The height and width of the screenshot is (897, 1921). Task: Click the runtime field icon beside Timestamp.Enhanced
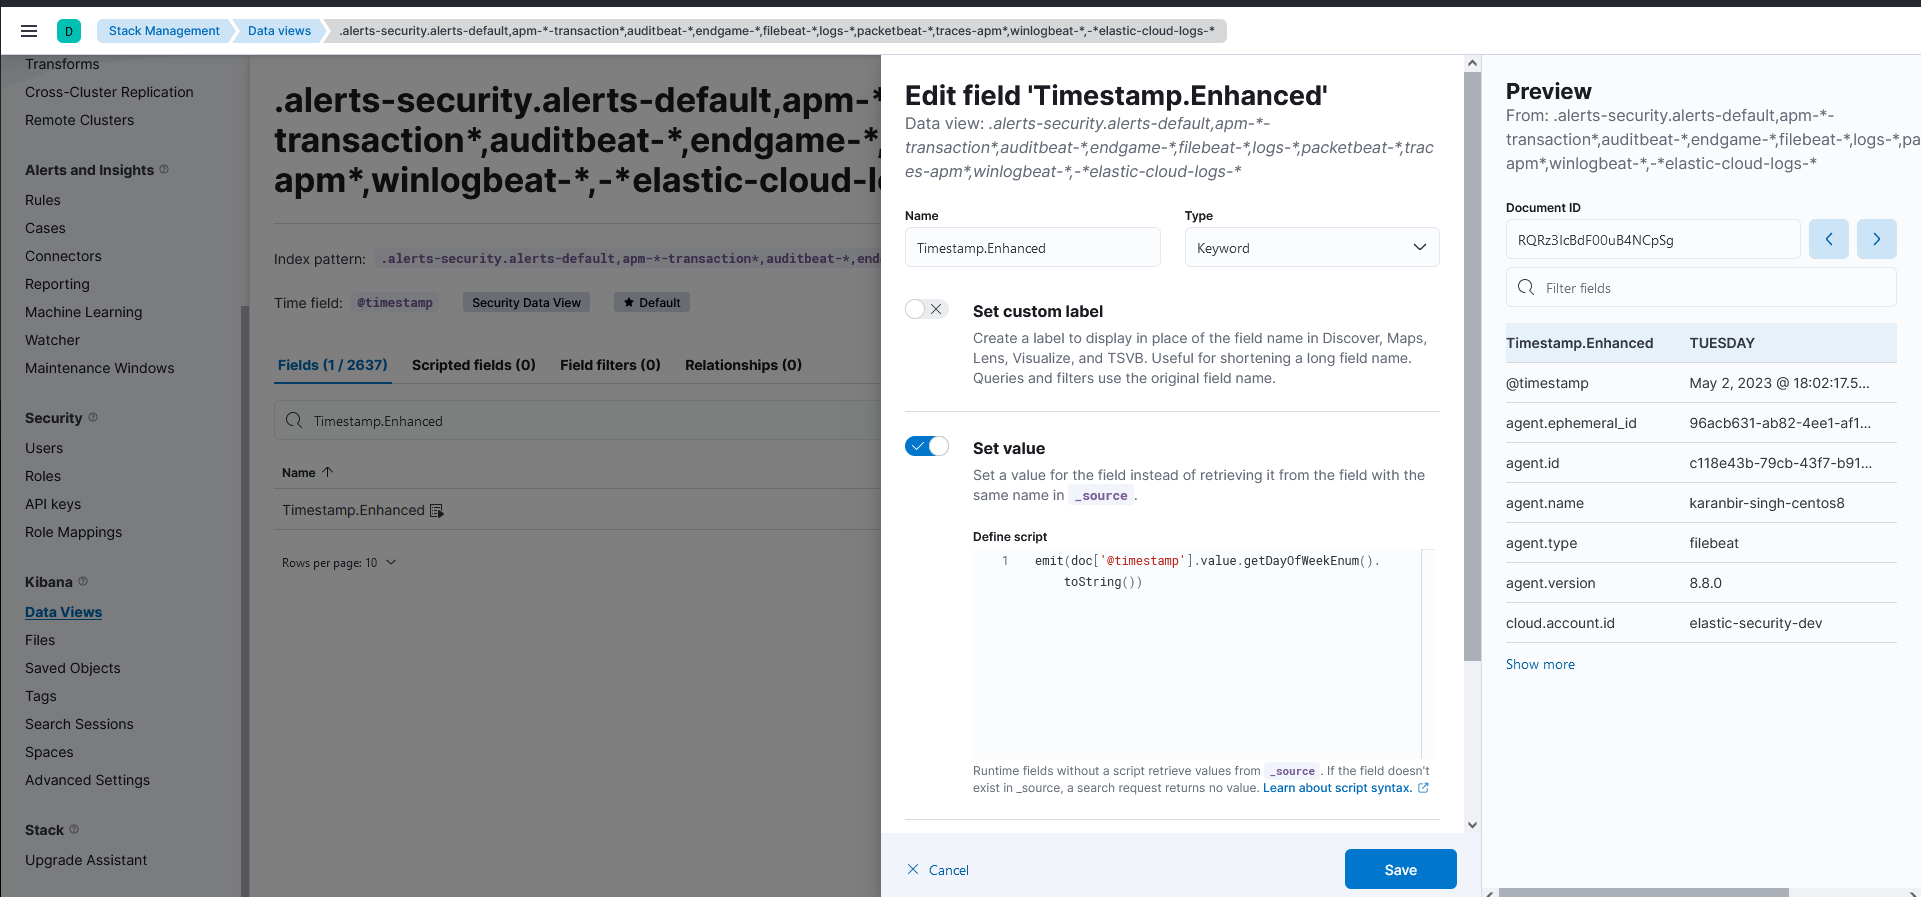pos(436,510)
